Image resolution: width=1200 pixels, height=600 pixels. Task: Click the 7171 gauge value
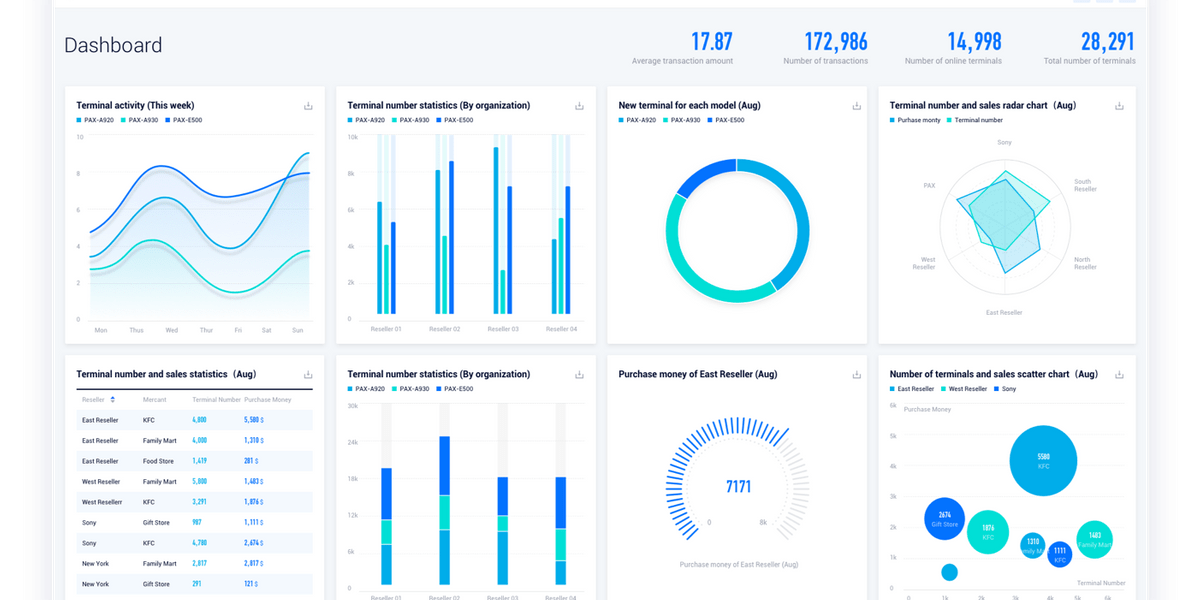[x=738, y=487]
